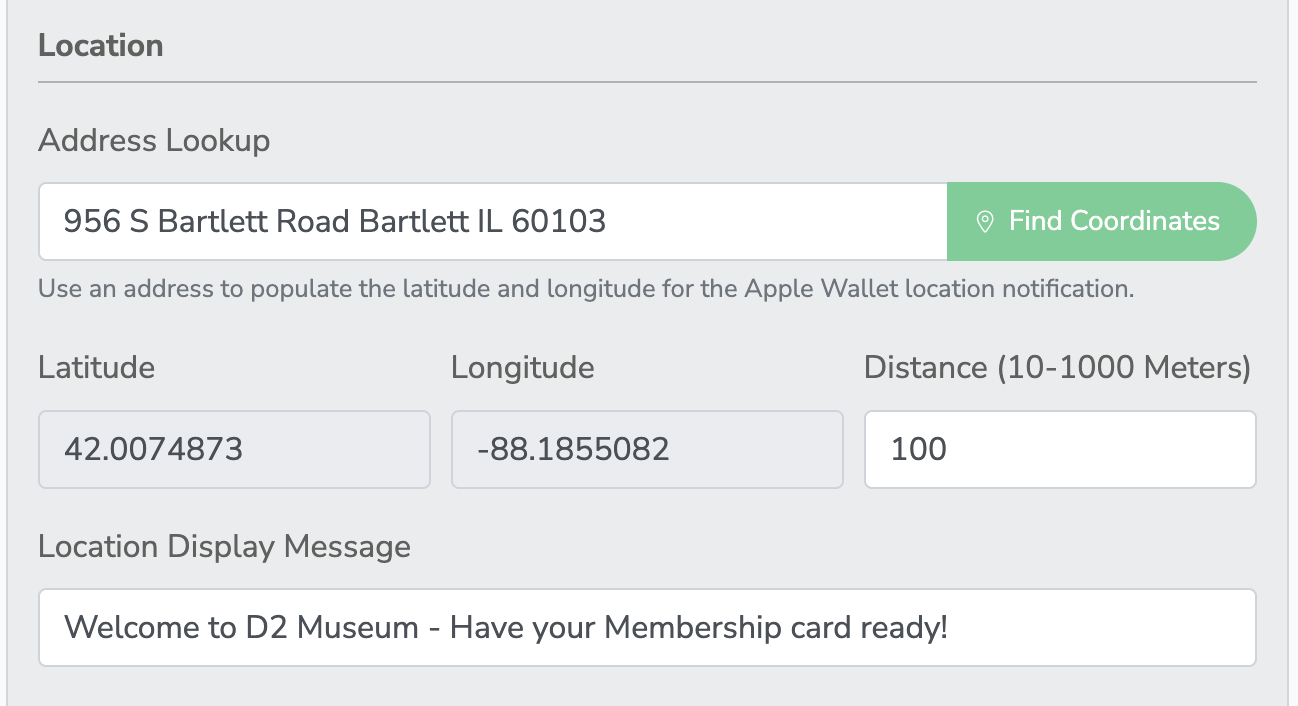
Task: Place cursor on zip code 60103 in address
Action: [559, 221]
